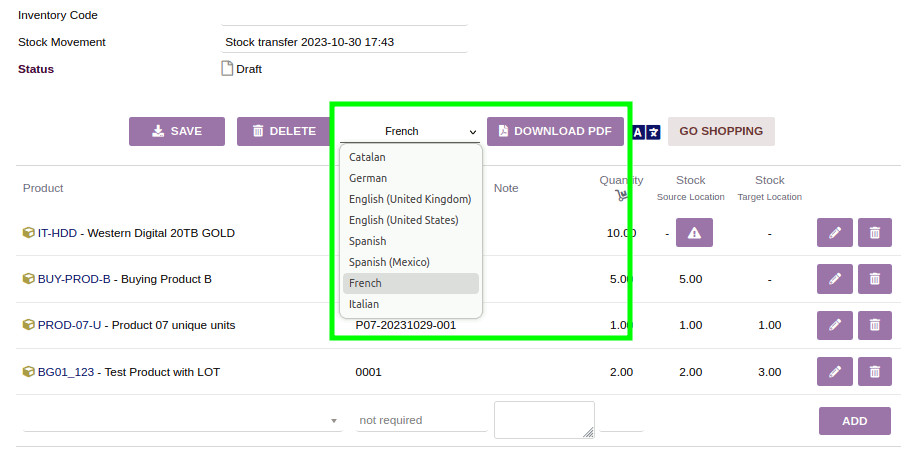
Task: Delete the IT-HDD Western Digital row
Action: 874,233
